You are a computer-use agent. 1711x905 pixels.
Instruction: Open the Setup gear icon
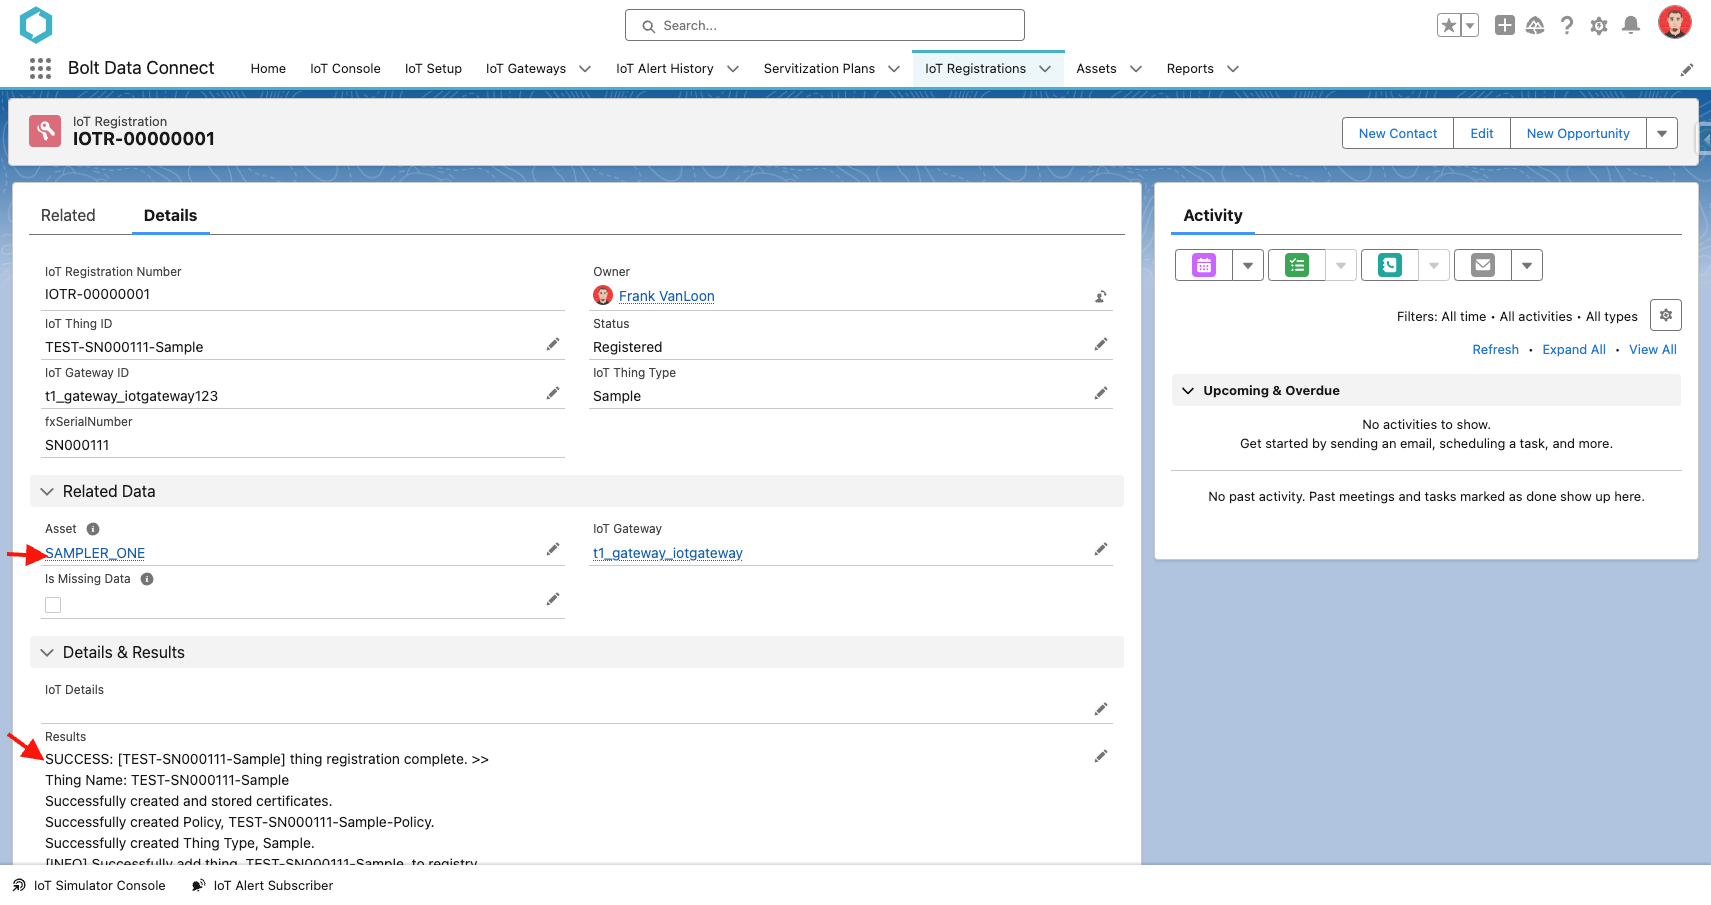[x=1599, y=26]
